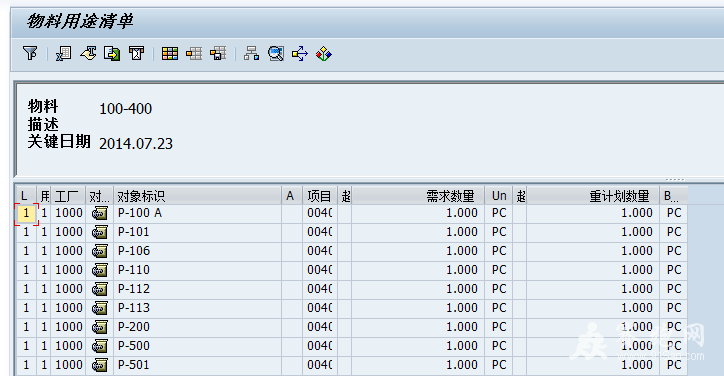Select the Un column header
Viewport: 724px width, 376px height.
point(499,196)
